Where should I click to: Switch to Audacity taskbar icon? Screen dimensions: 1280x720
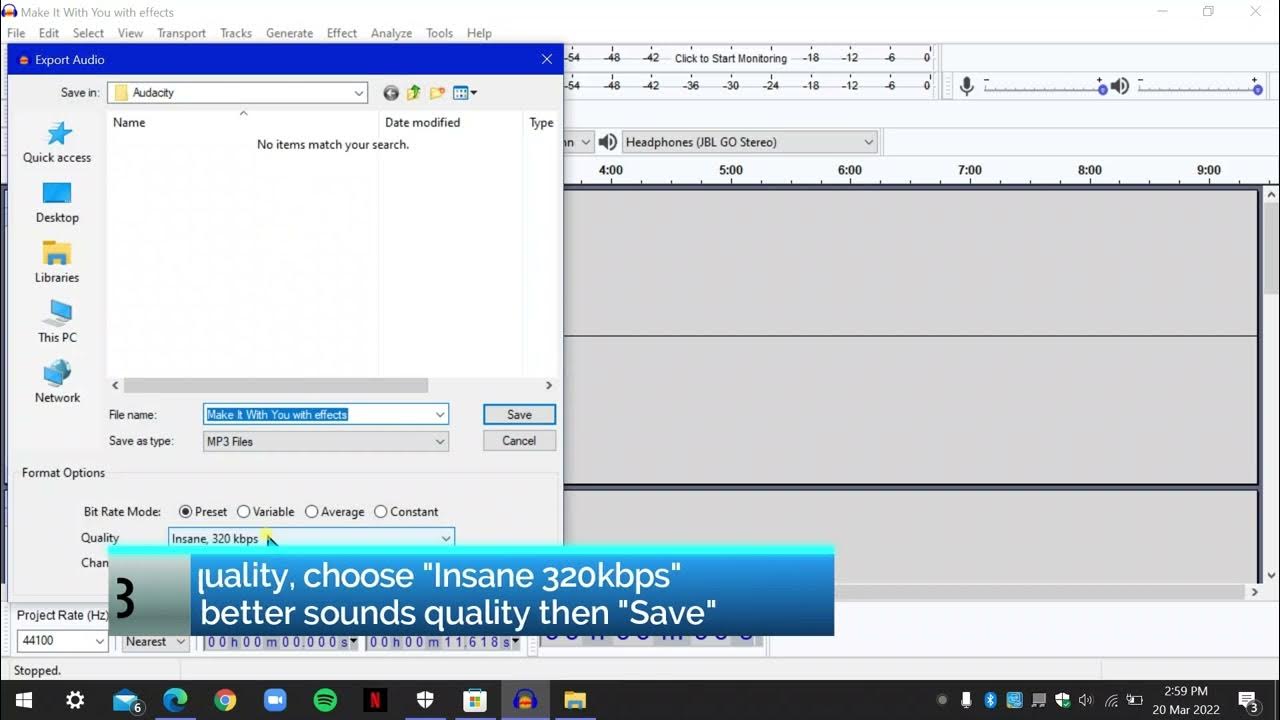525,700
